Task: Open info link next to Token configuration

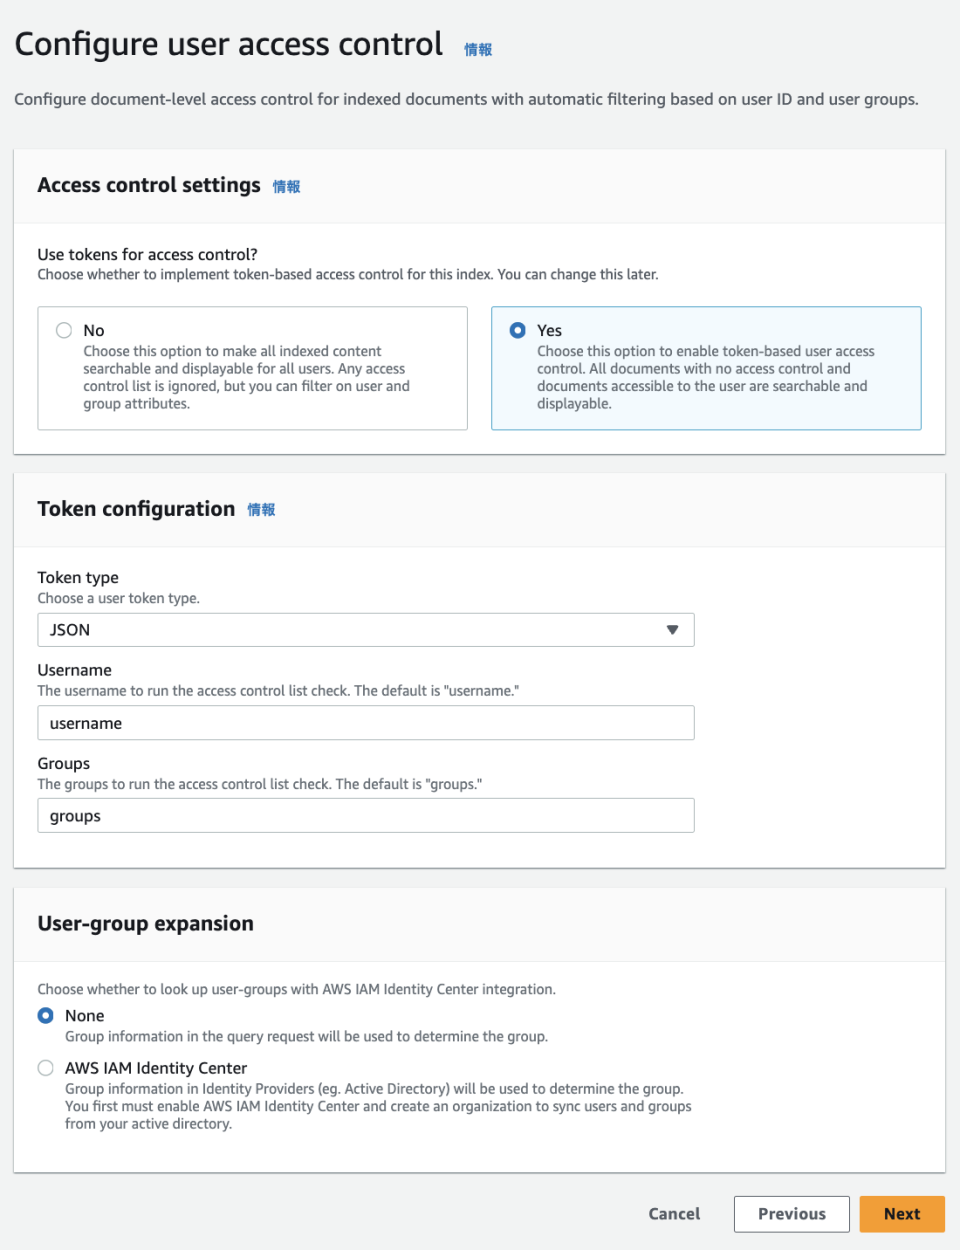Action: click(261, 509)
